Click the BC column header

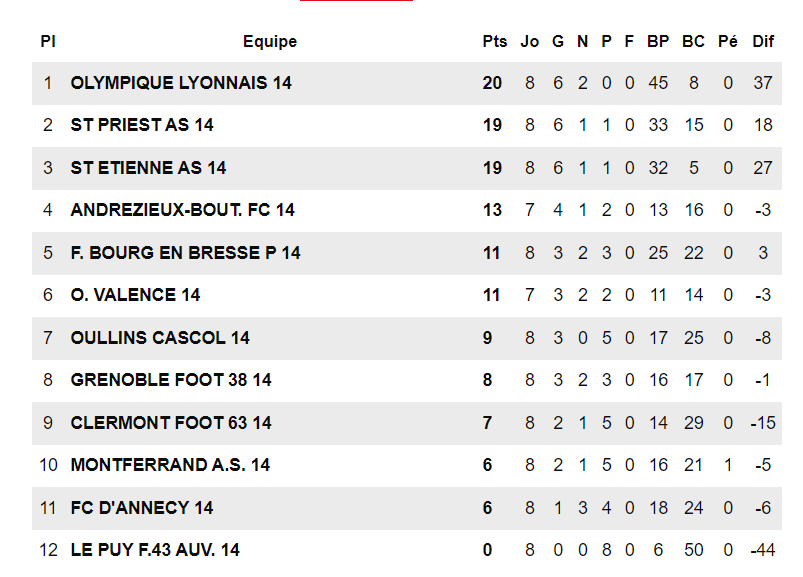[693, 41]
